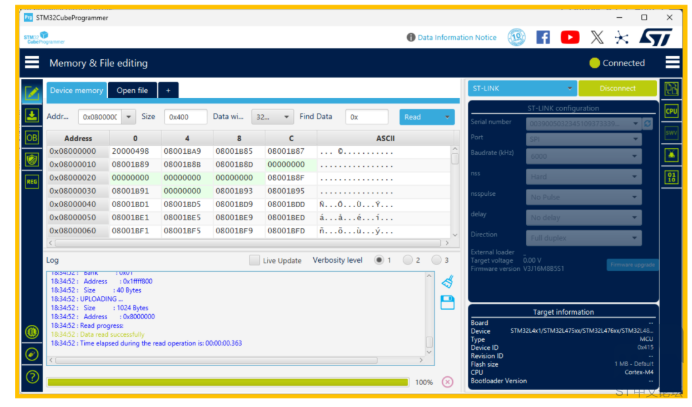692x407 pixels.
Task: Click the log horizontal scrollbar
Action: pyautogui.click(x=216, y=360)
